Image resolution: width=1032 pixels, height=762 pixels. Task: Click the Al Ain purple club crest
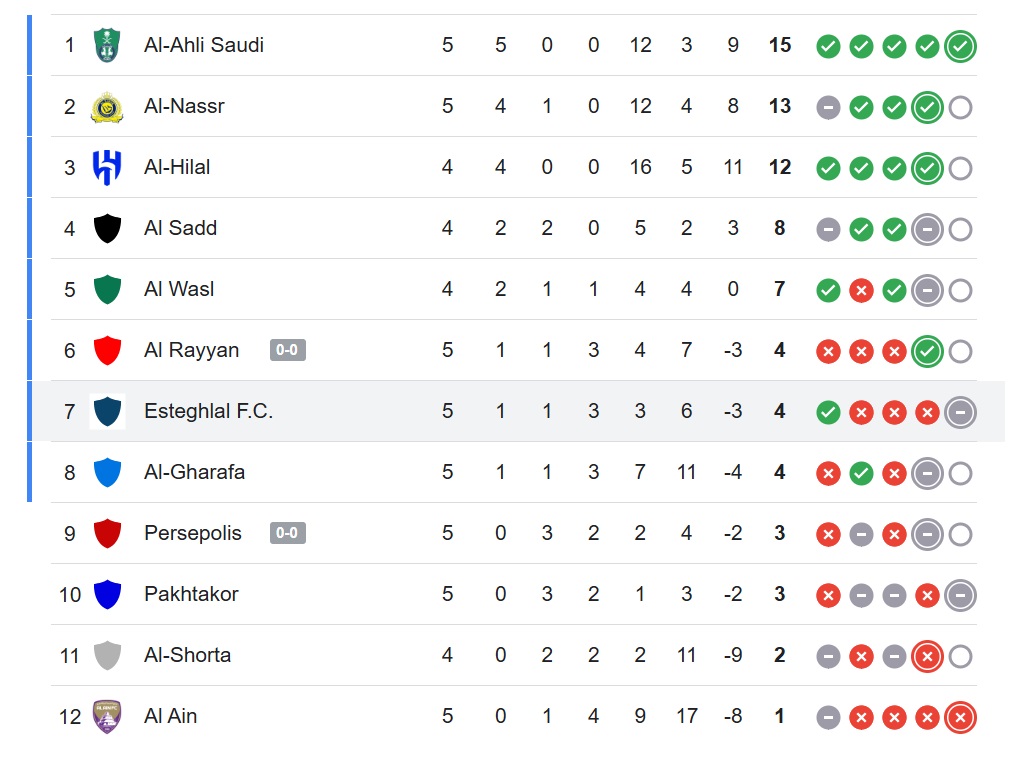tap(107, 716)
